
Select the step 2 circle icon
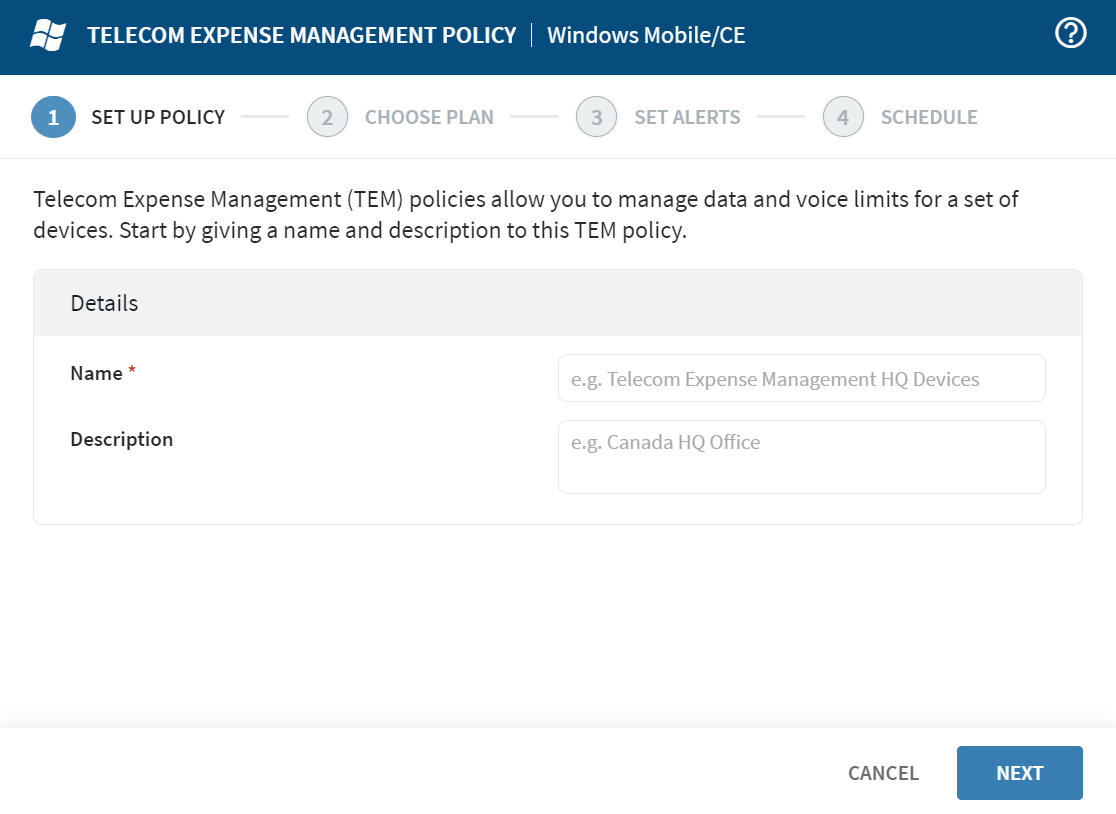click(x=327, y=117)
